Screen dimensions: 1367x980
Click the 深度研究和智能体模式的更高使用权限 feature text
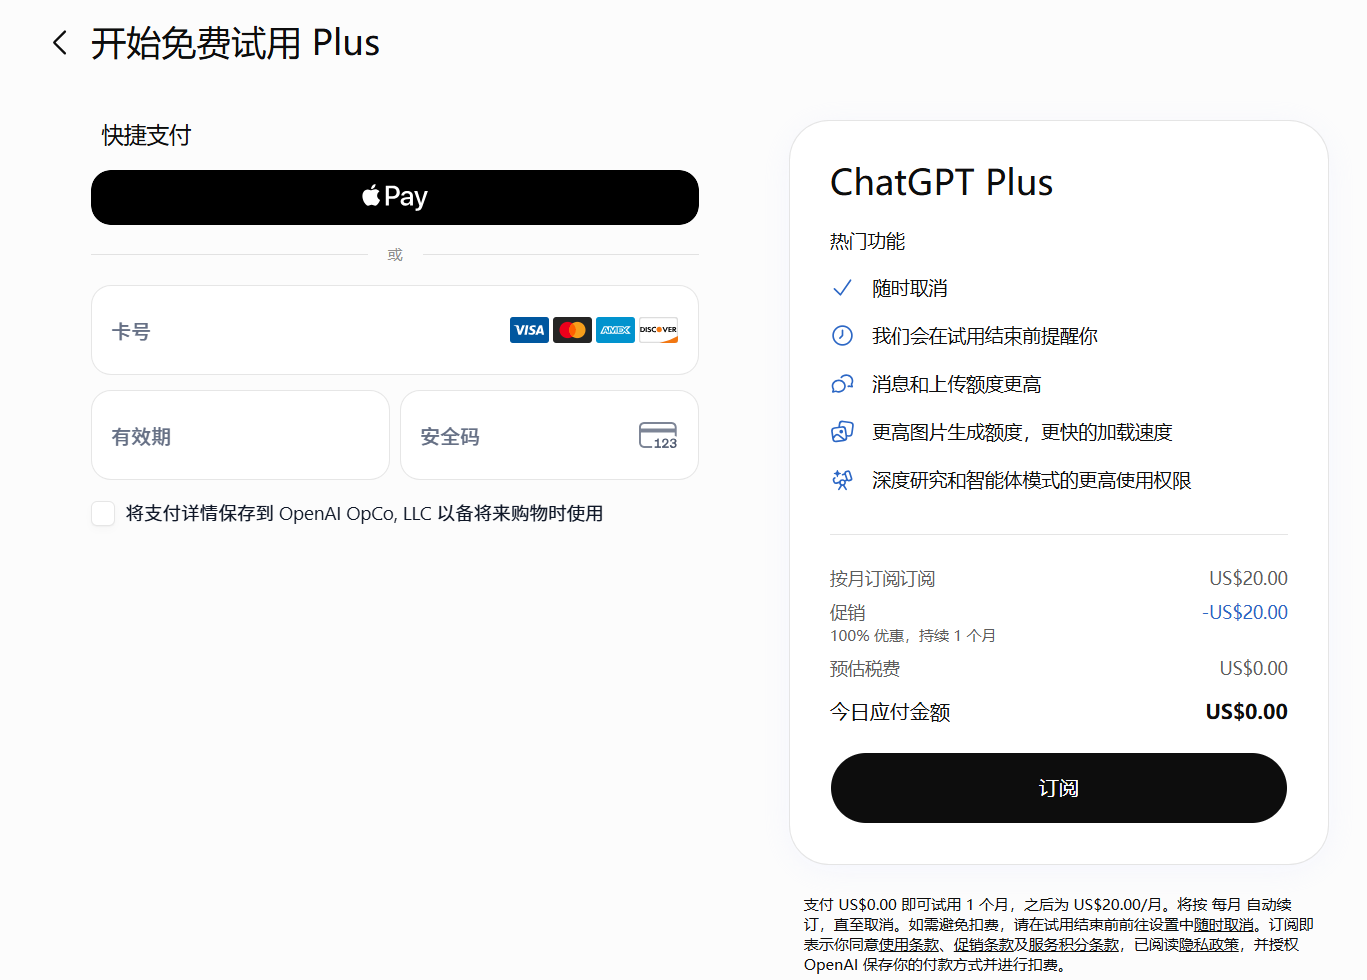[x=1032, y=480]
